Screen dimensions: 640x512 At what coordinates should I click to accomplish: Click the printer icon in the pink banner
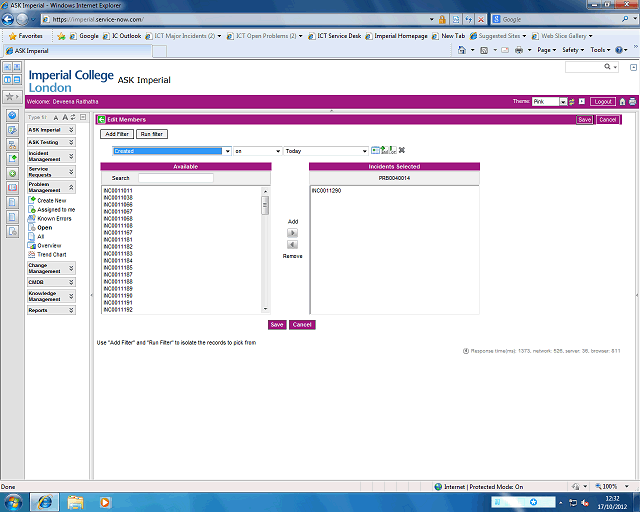click(632, 102)
